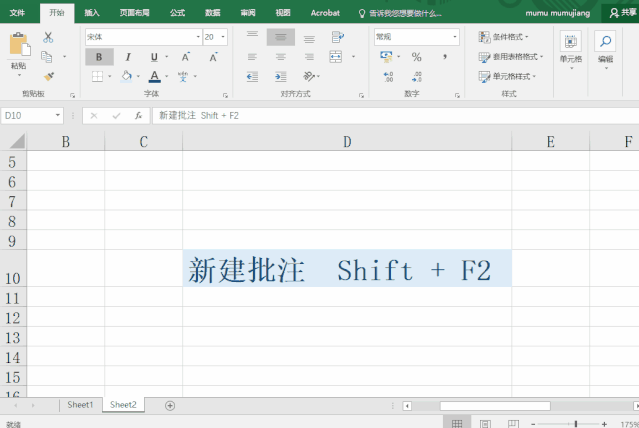Increase font size with larger A
639x428 pixels.
[x=185, y=57]
